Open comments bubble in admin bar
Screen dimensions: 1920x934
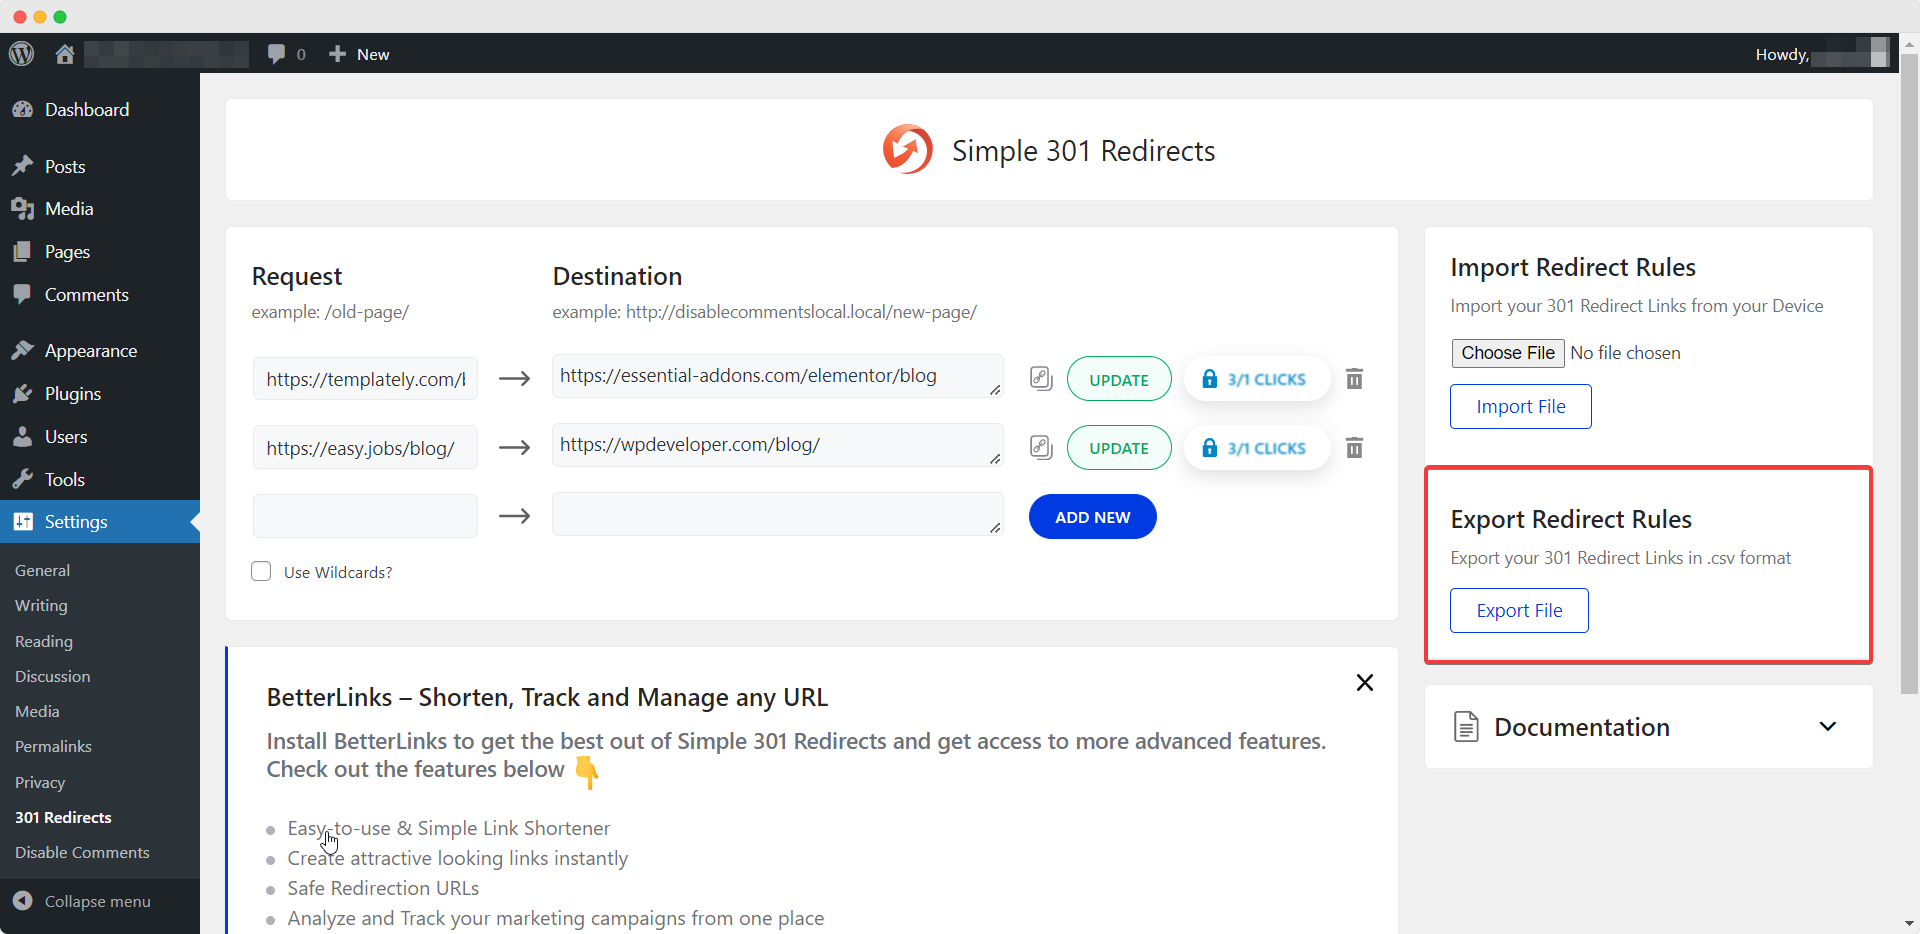click(x=286, y=54)
